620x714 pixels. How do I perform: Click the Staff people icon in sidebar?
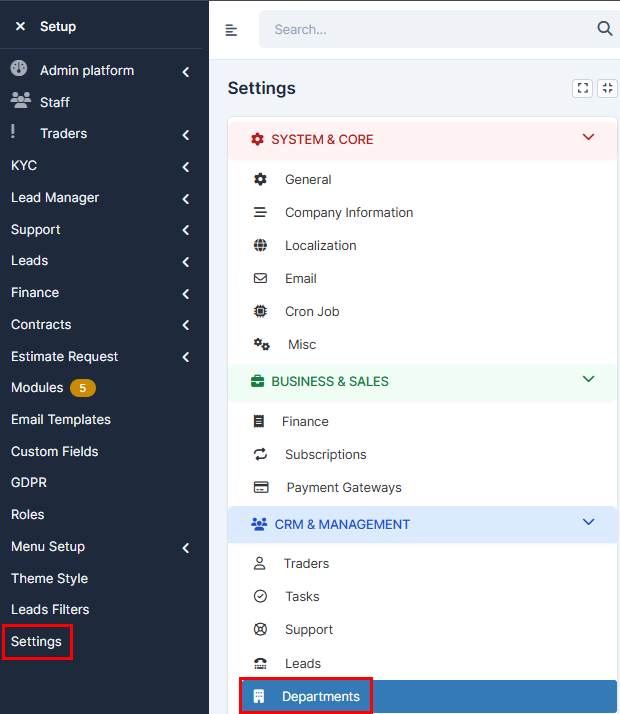click(20, 101)
